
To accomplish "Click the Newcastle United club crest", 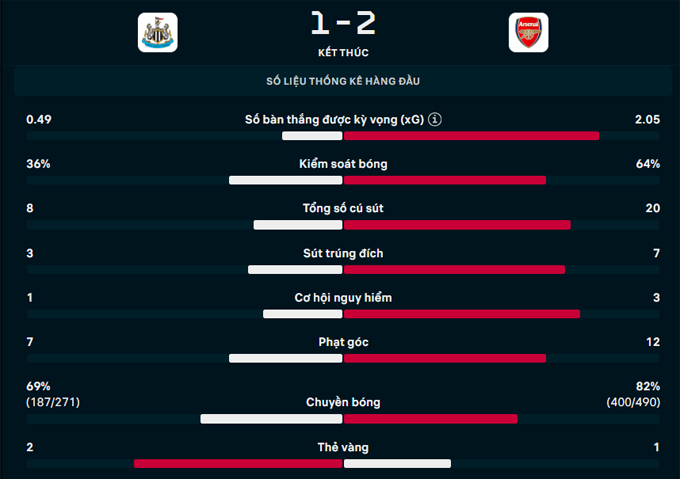I will coord(157,32).
